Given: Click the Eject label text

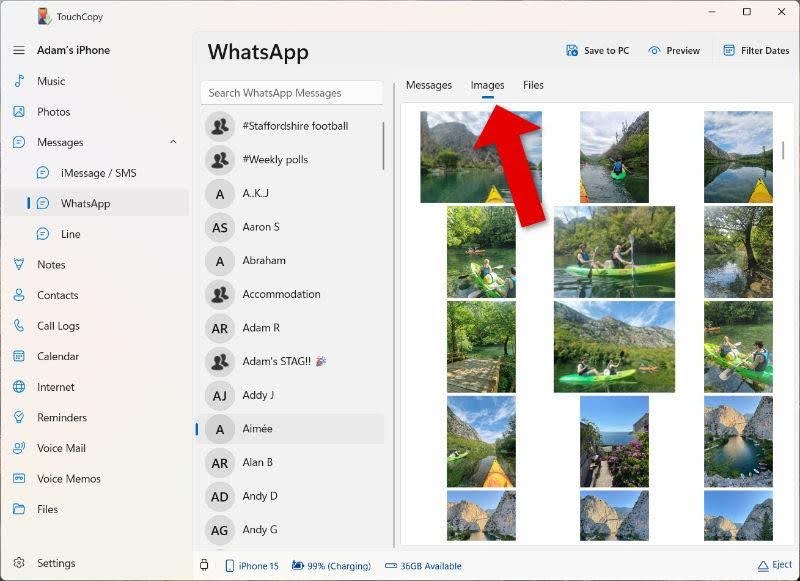Looking at the screenshot, I should 782,565.
